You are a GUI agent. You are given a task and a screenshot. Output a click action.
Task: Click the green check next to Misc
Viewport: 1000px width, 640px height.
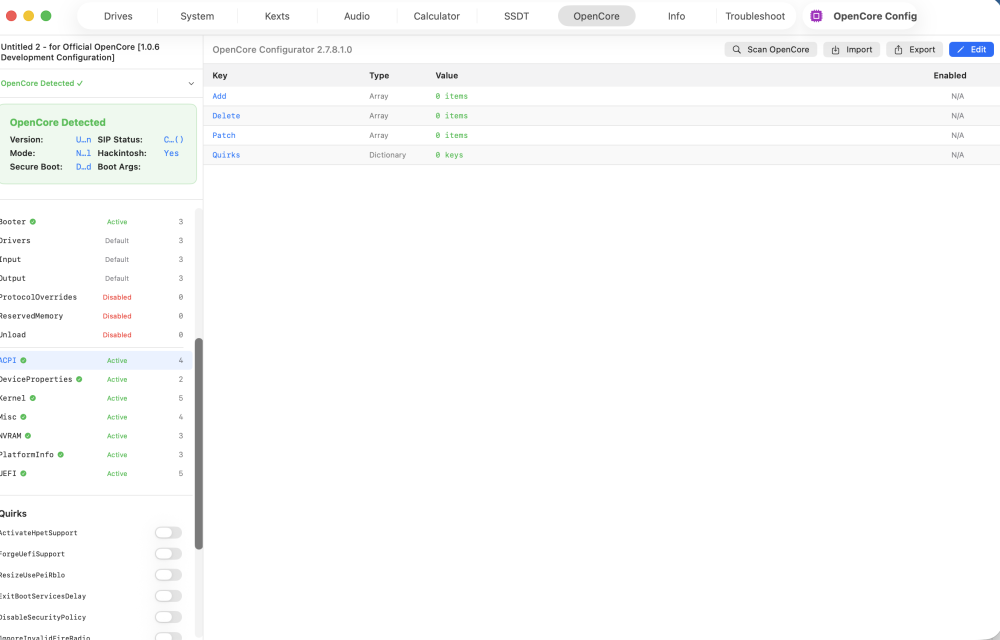(24, 417)
